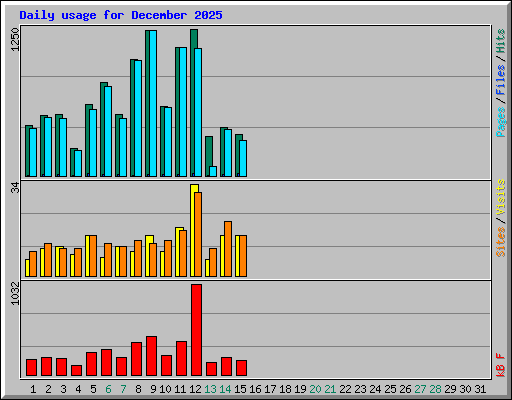Click day 31 on the x-axis
Viewport: 512px width, 400px height.
click(480, 389)
